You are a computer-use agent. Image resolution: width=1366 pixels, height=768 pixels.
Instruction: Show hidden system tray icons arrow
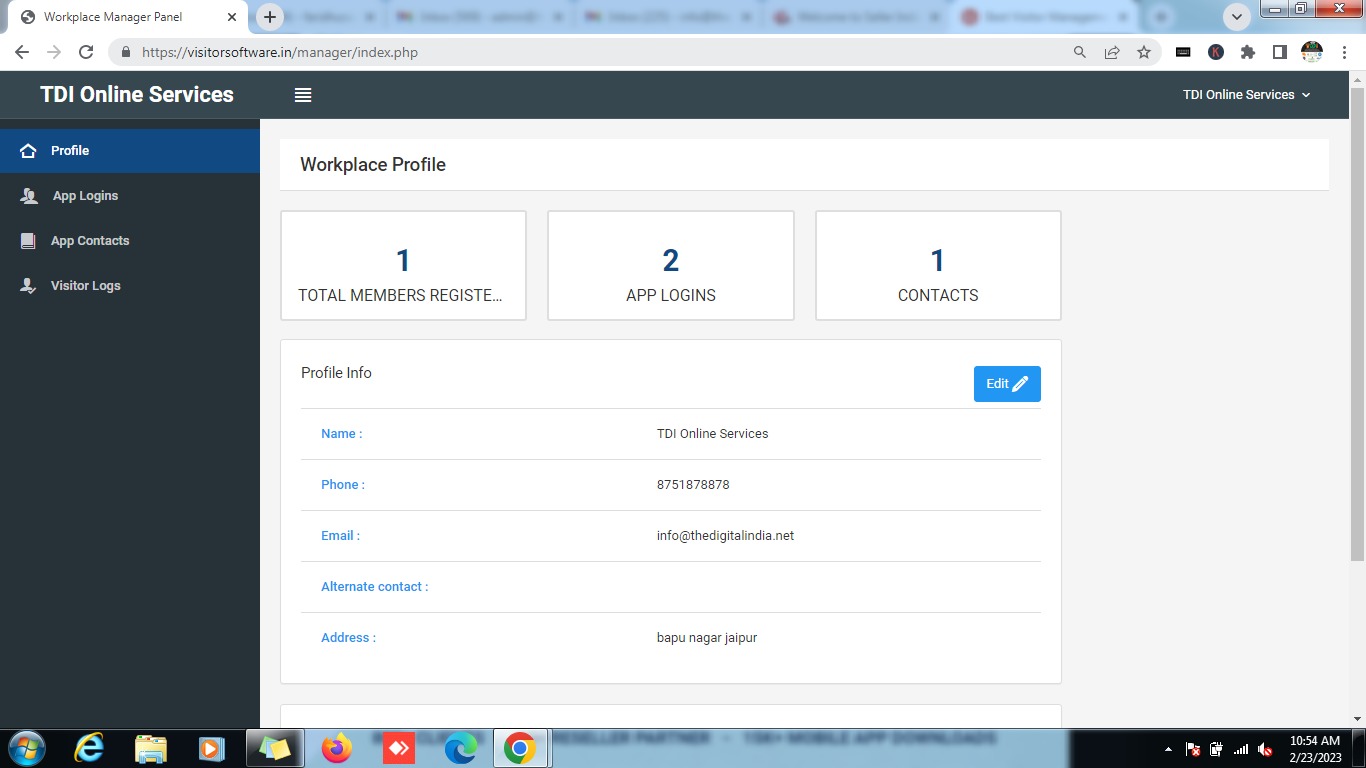[x=1168, y=749]
